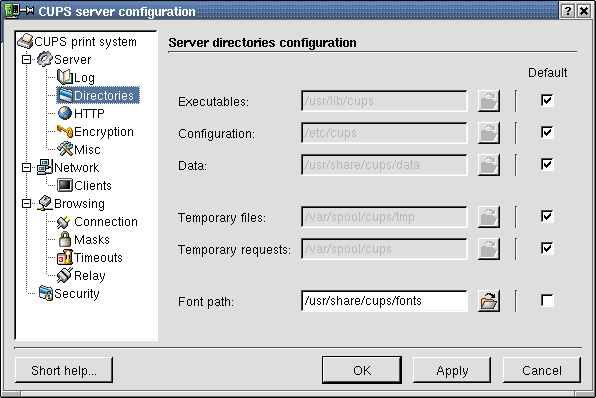Click the Masks padlock icon
Screen dimensions: 596x398
coord(65,239)
